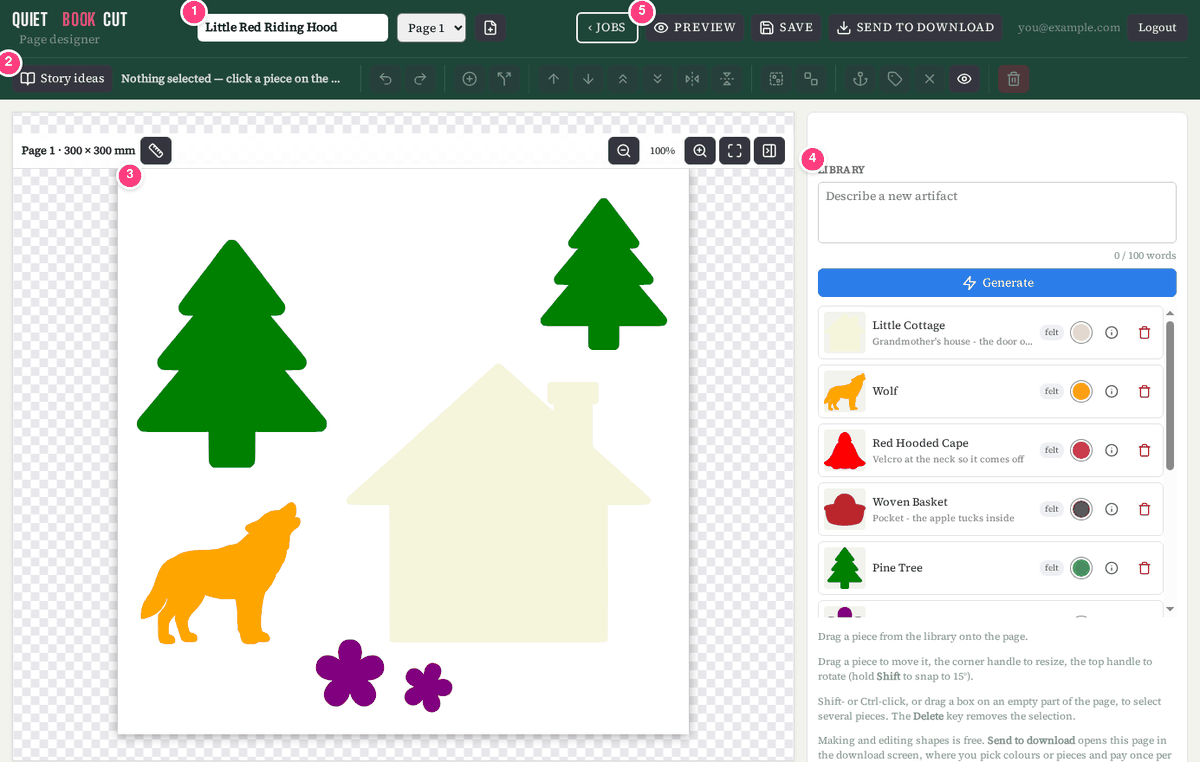Select the smaller purple flower on canvas
1200x762 pixels.
pos(428,687)
